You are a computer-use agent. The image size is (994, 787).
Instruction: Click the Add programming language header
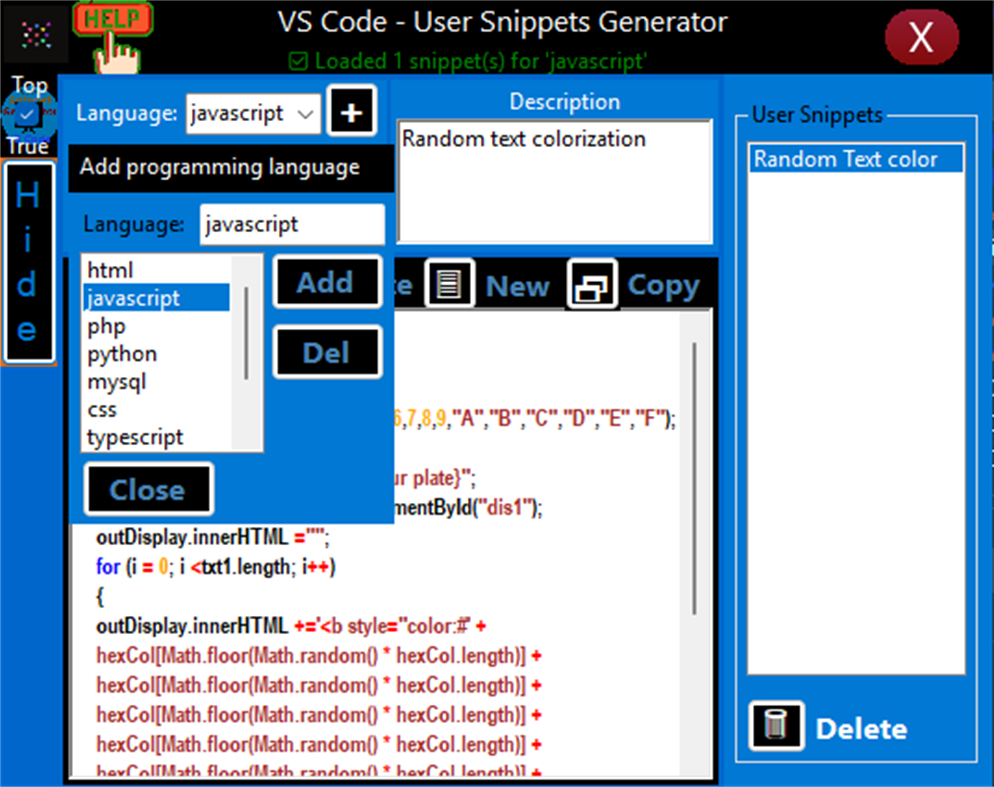pos(231,167)
